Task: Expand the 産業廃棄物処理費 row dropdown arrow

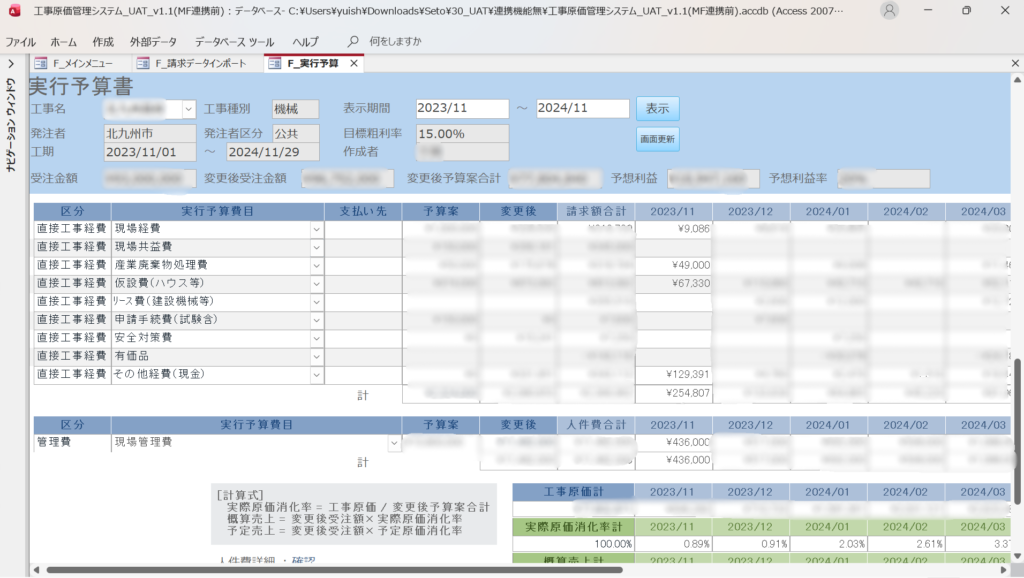Action: point(316,265)
